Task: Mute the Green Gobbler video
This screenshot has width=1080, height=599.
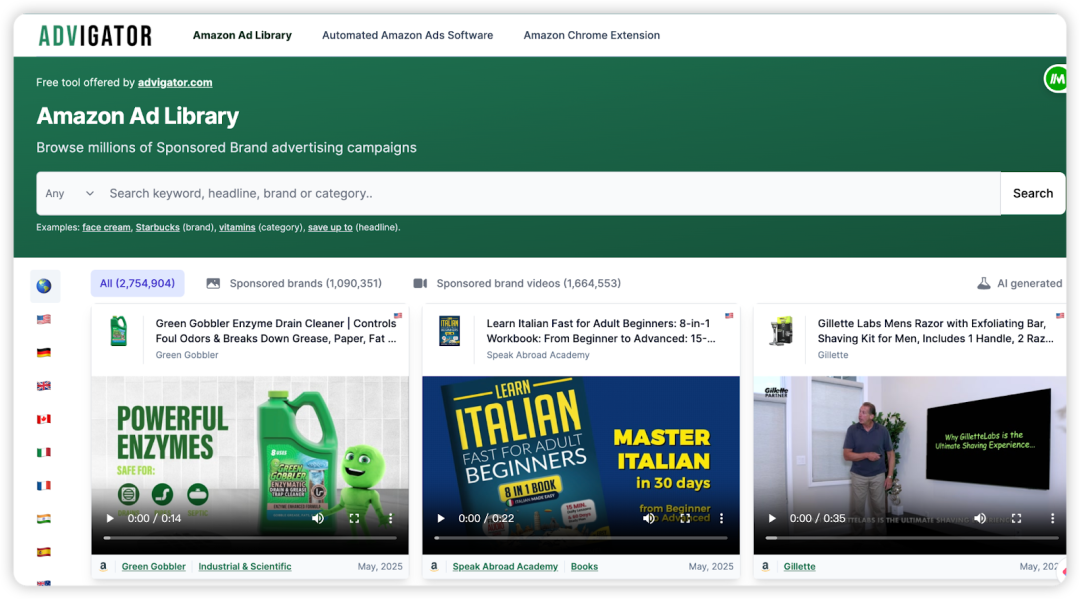Action: 318,518
